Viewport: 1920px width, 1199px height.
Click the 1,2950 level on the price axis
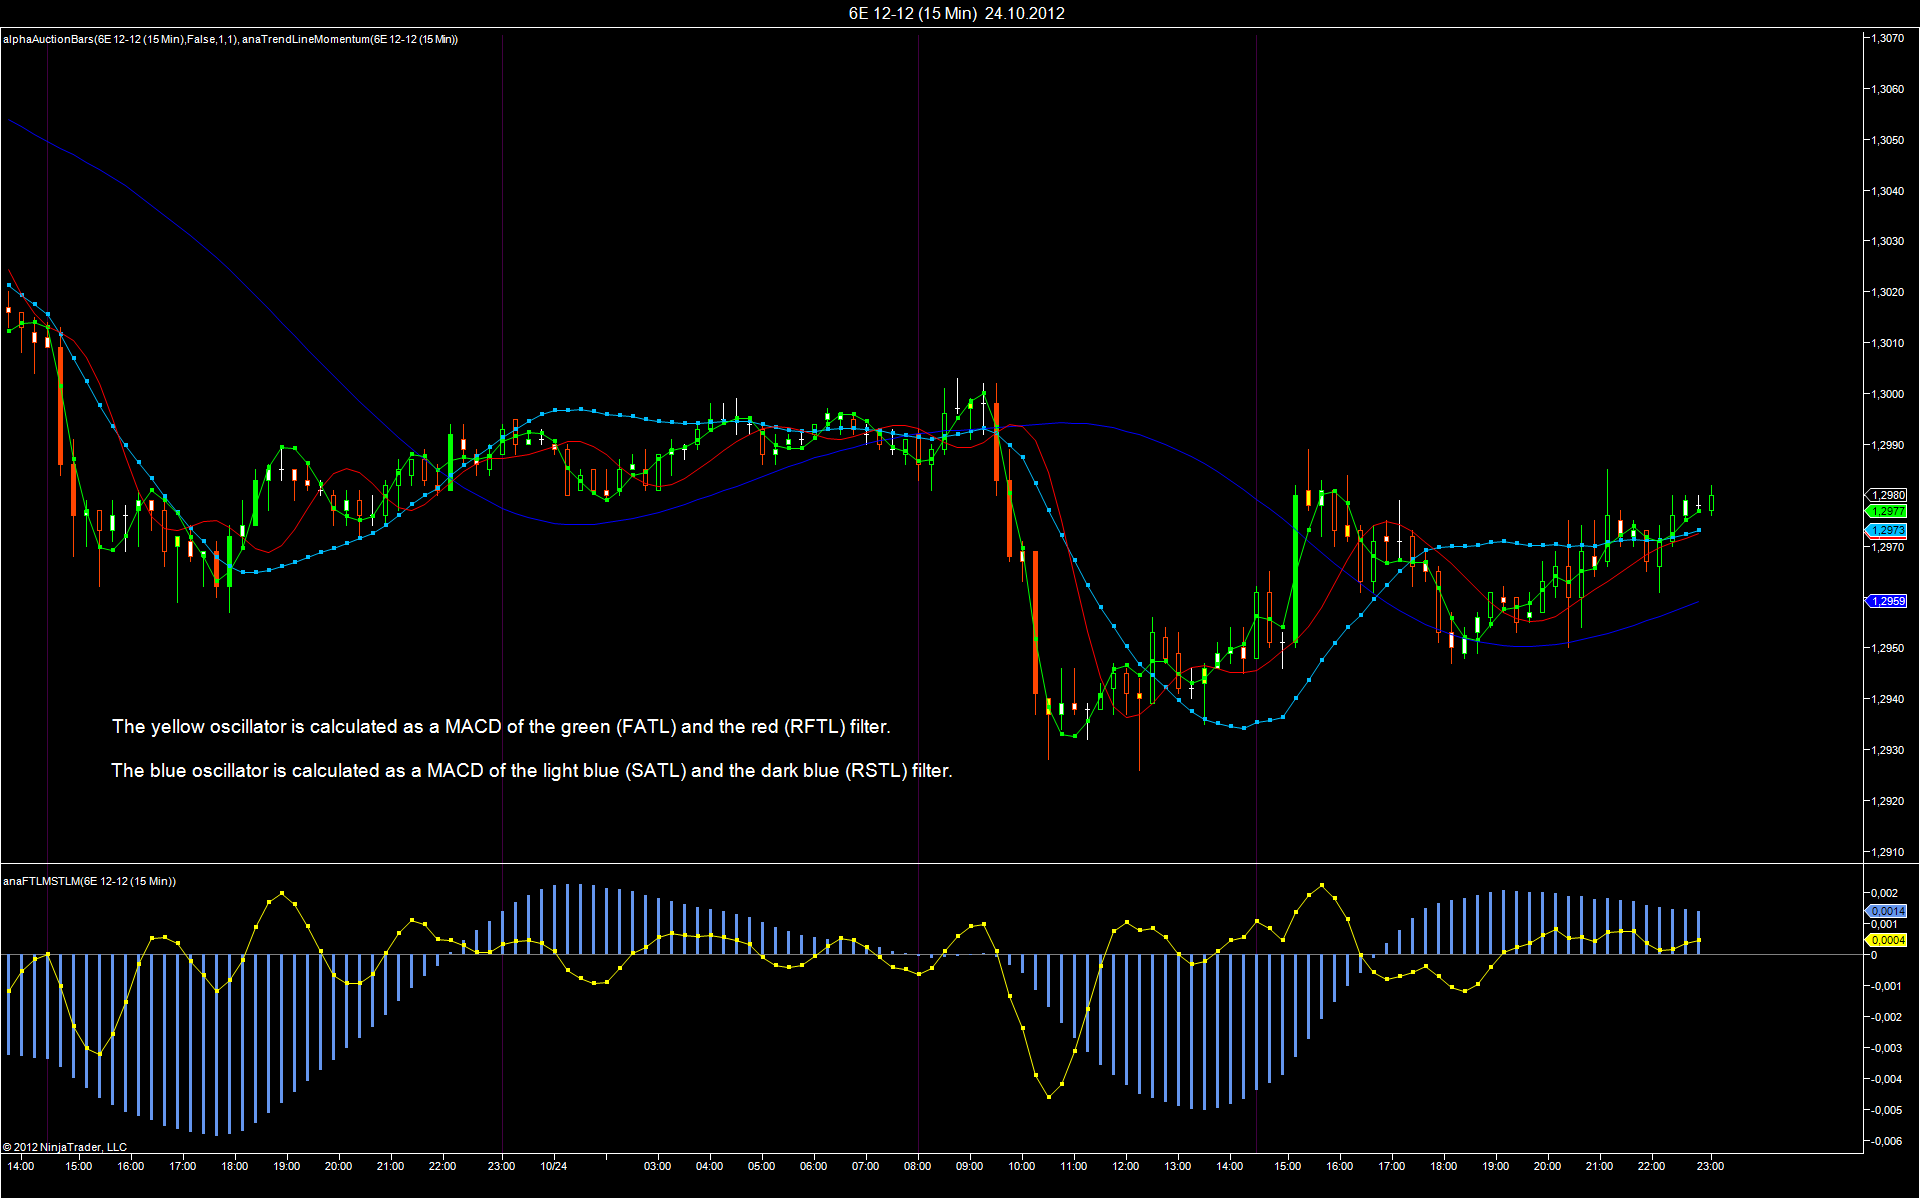[x=1888, y=648]
